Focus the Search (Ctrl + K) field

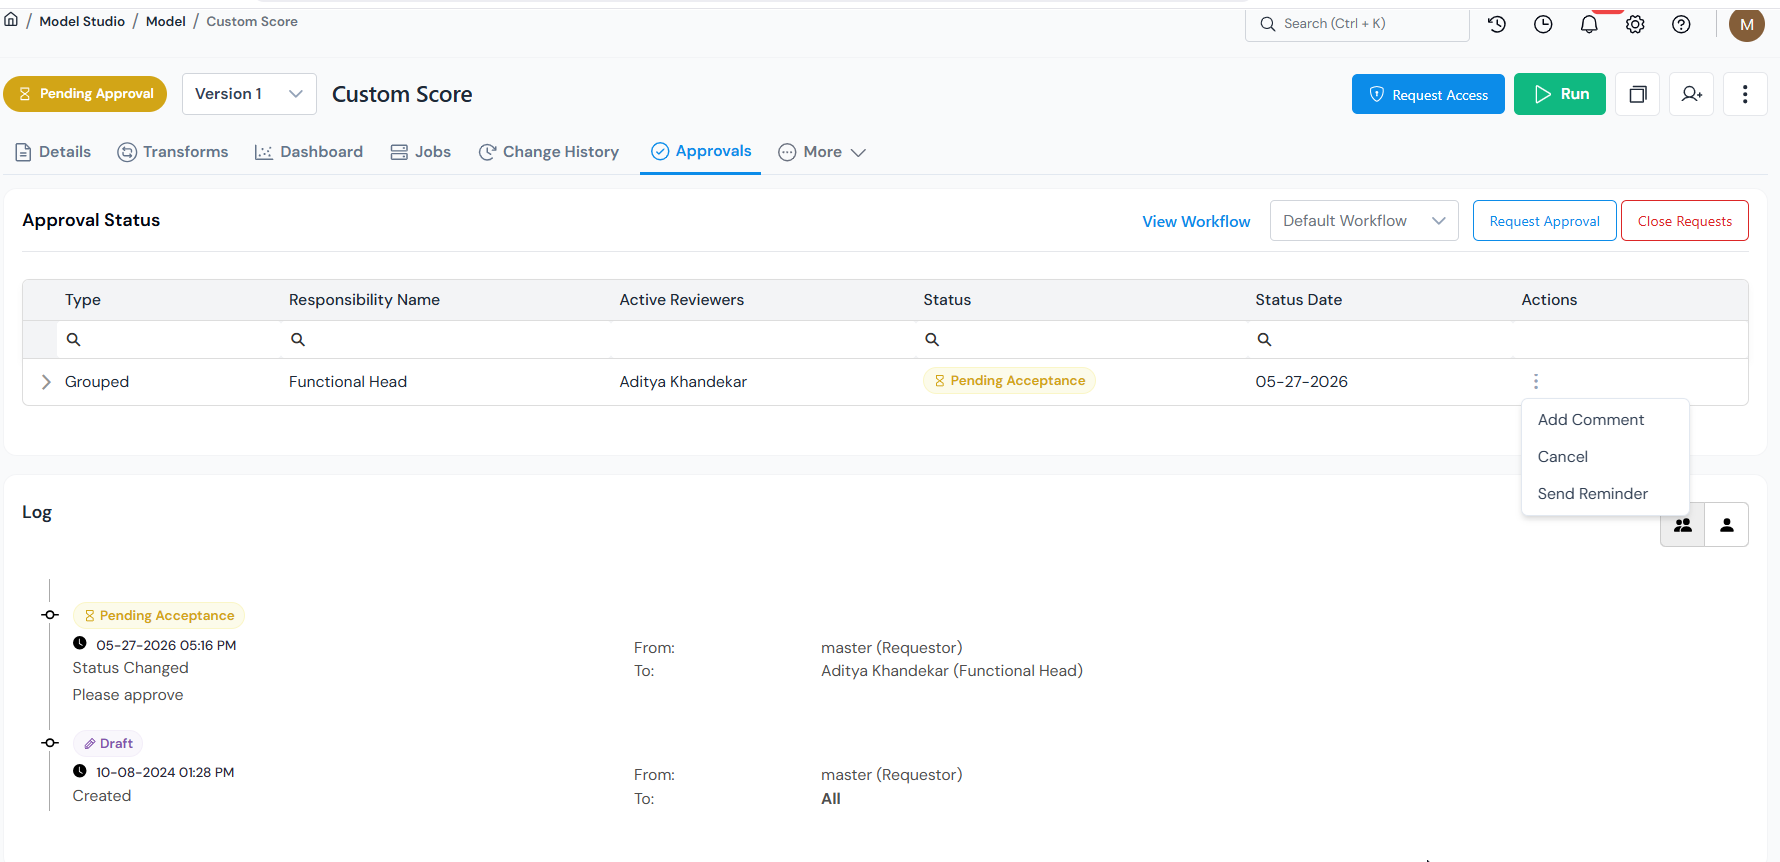pyautogui.click(x=1357, y=24)
